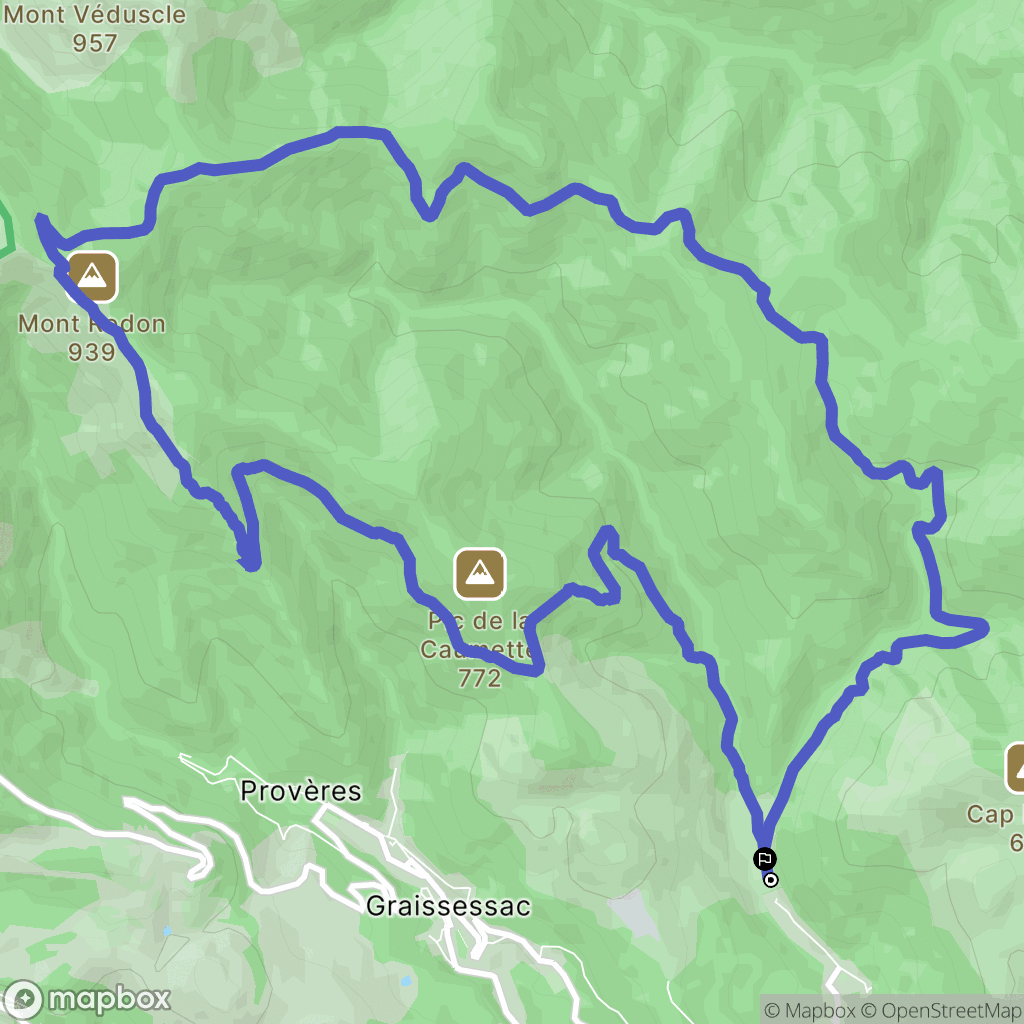Click the Mapbox logo compass icon
The height and width of the screenshot is (1024, 1024).
24,999
